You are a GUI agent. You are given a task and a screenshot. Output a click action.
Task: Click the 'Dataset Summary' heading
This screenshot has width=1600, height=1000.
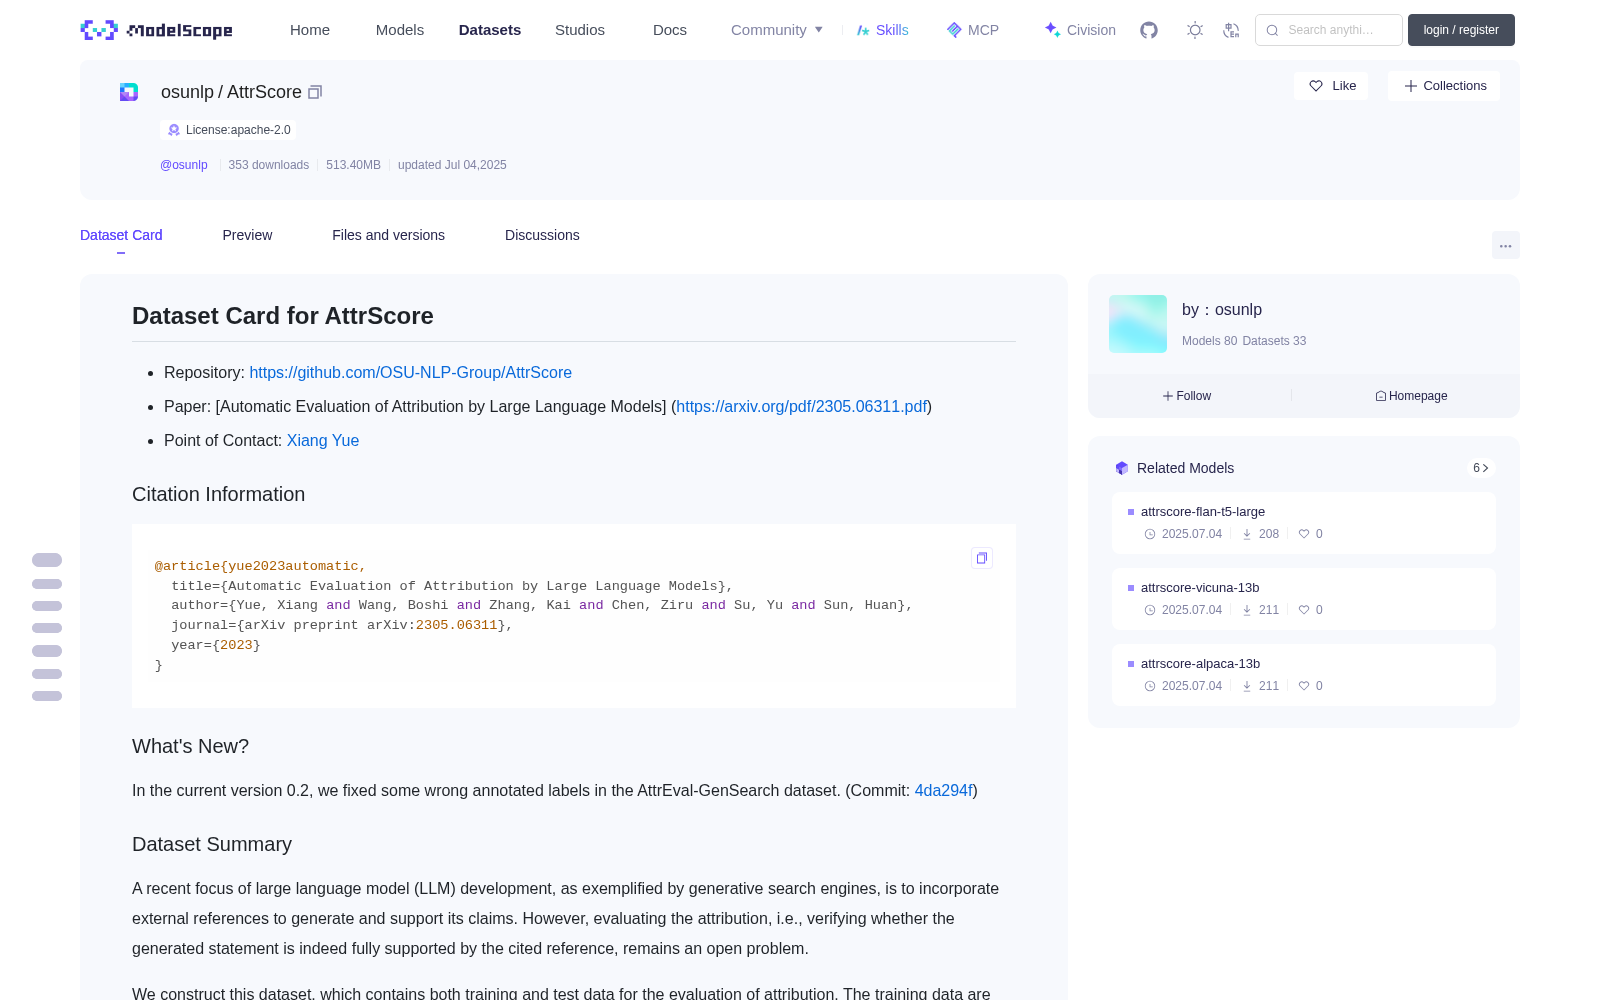click(x=212, y=844)
